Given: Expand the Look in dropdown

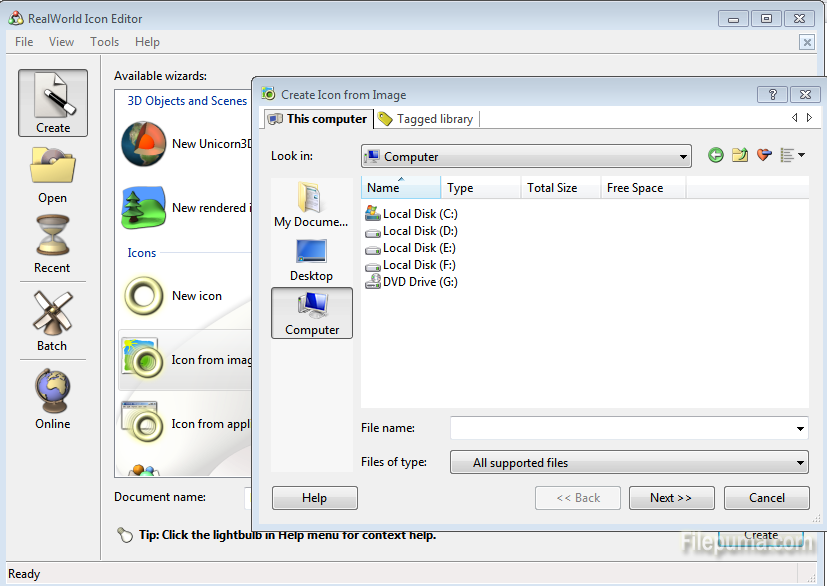Looking at the screenshot, I should pyautogui.click(x=683, y=157).
